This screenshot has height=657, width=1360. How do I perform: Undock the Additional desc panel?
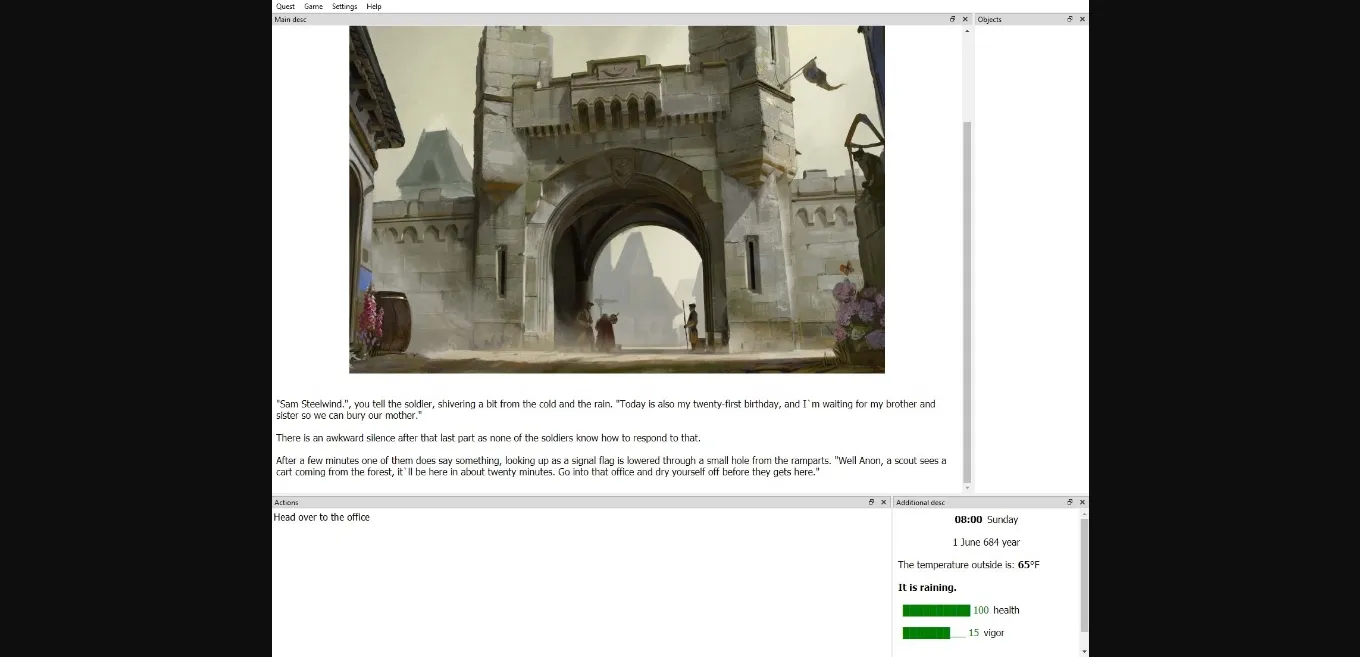tap(1070, 502)
